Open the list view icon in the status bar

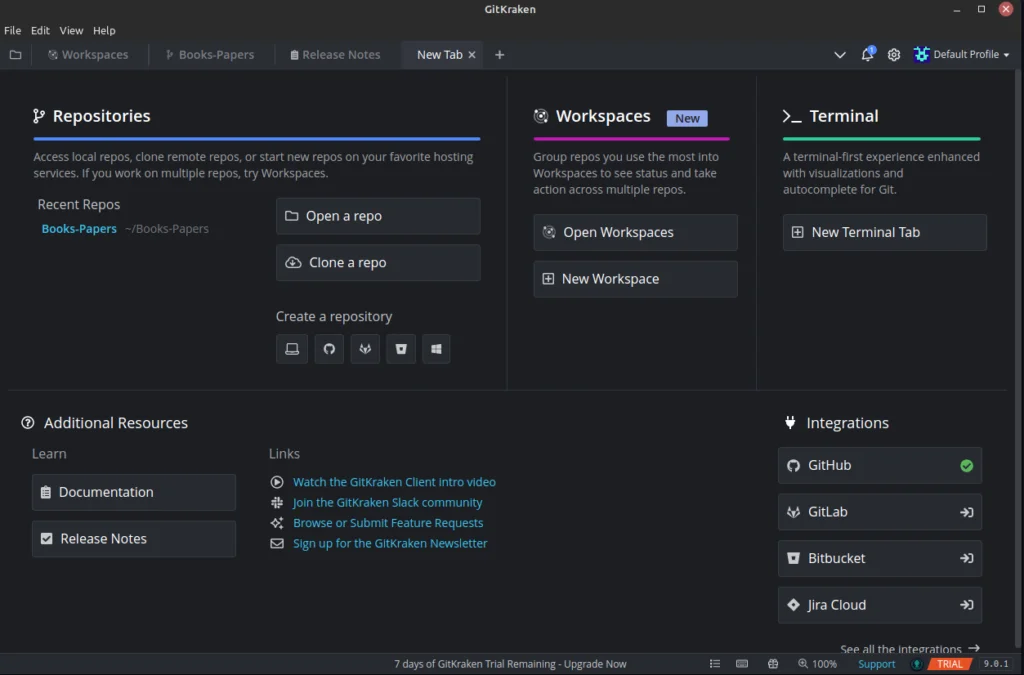(x=715, y=663)
